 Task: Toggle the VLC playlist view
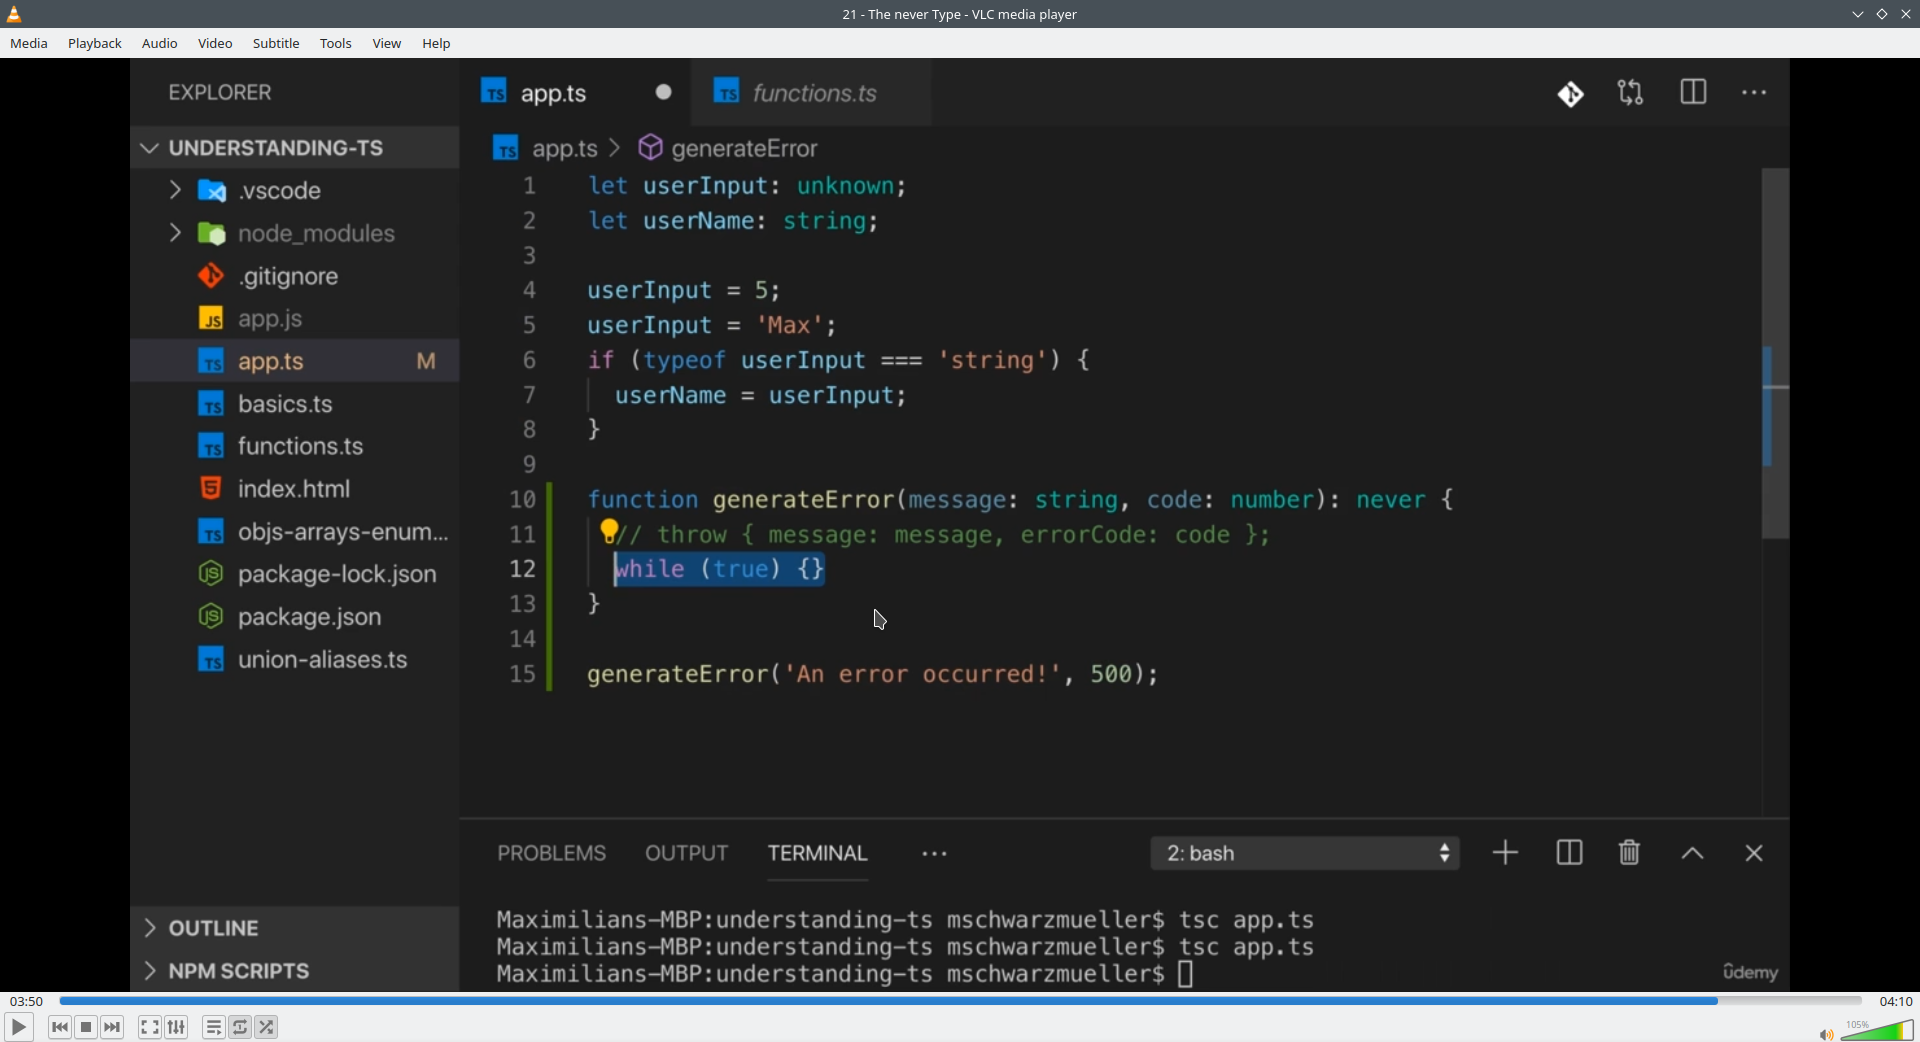point(213,1027)
